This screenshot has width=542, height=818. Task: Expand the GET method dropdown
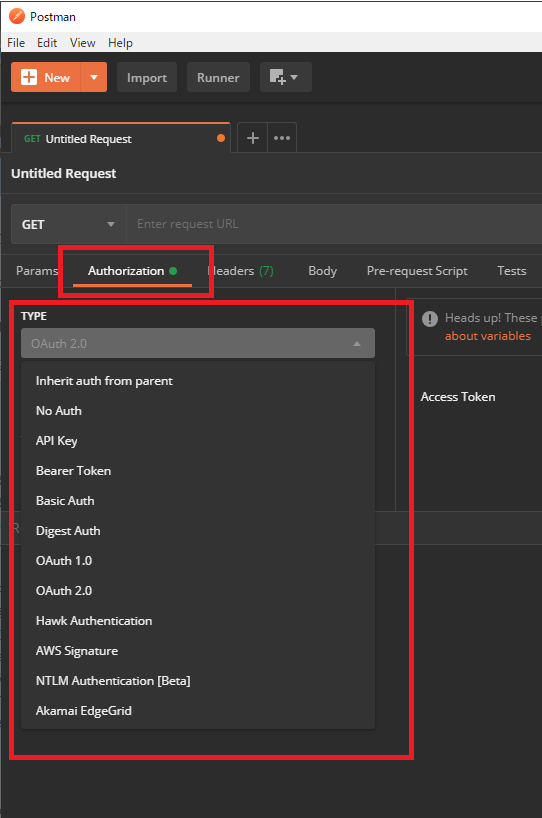pyautogui.click(x=68, y=224)
